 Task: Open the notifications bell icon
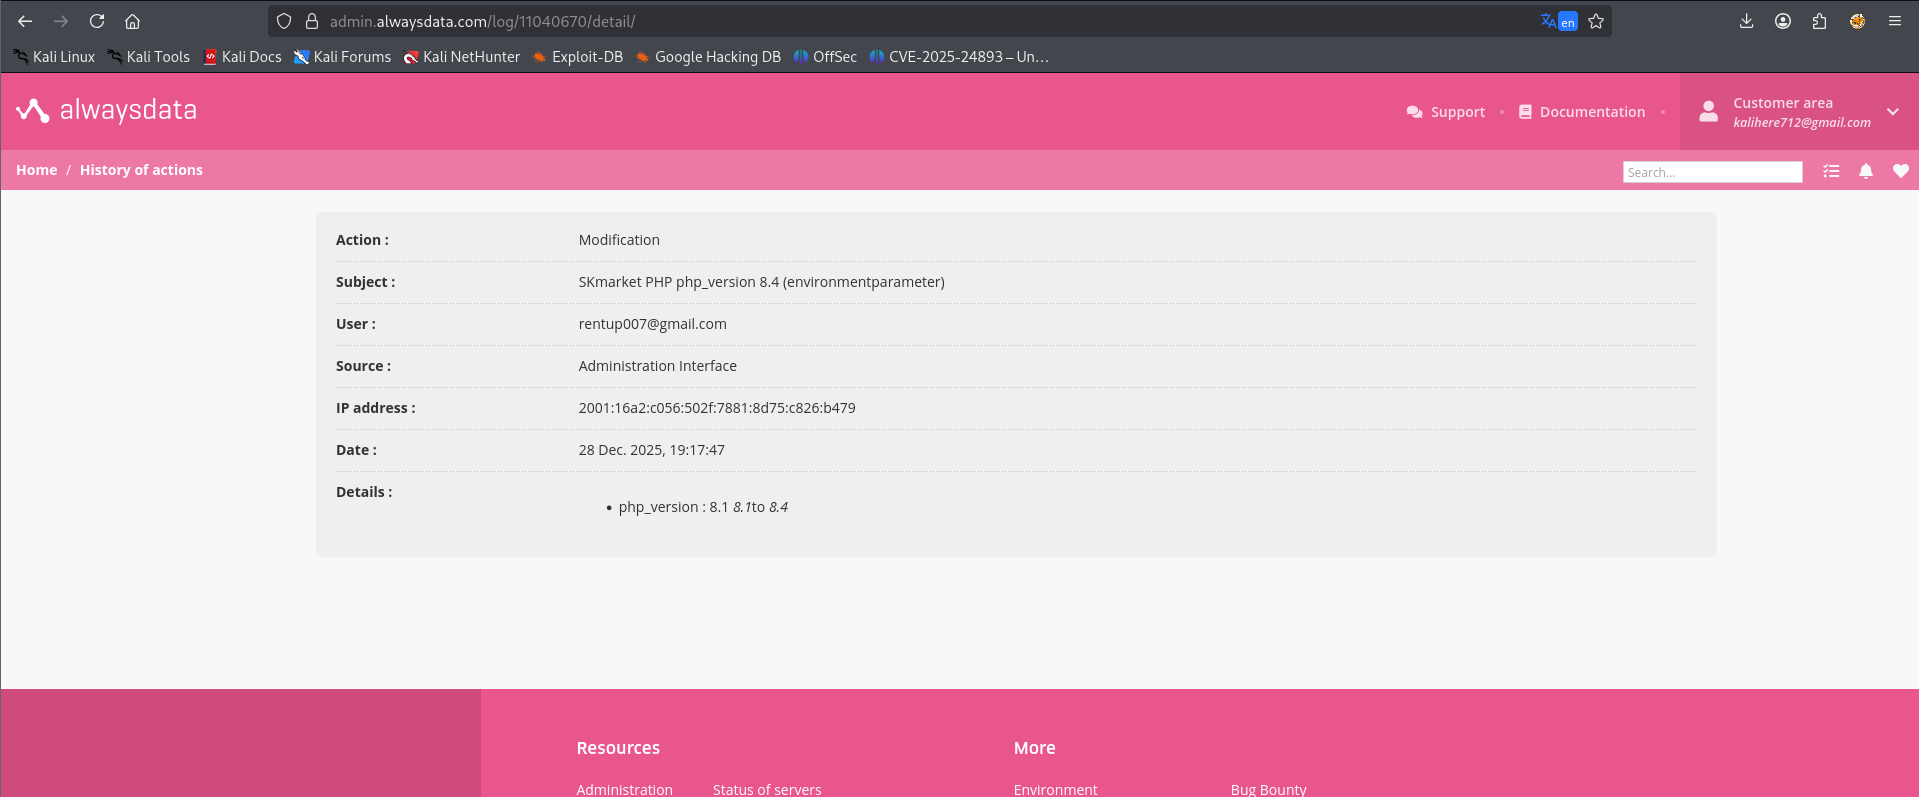click(x=1866, y=171)
